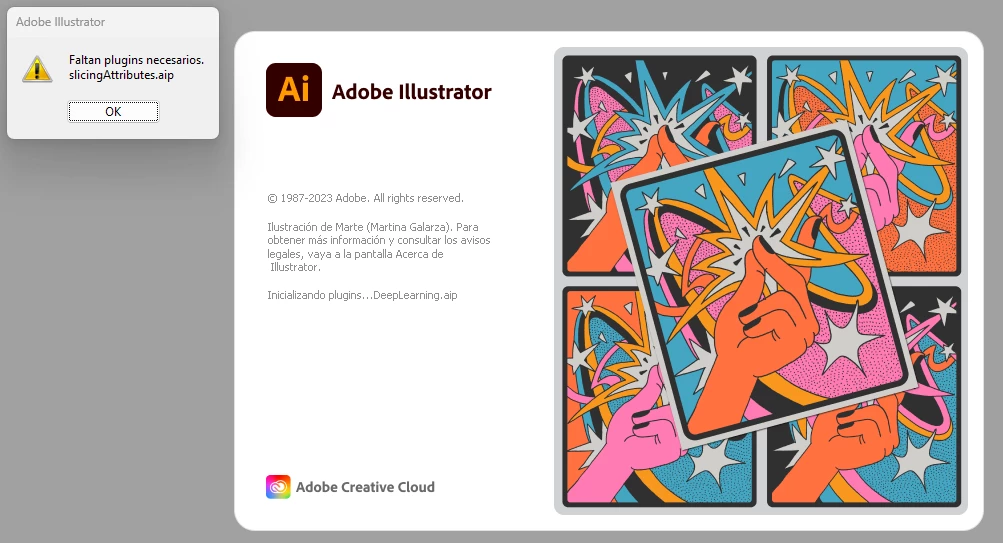Click the 'Inicializando plugins…DeepLearning.aip' status line
1003x543 pixels.
pyautogui.click(x=362, y=295)
